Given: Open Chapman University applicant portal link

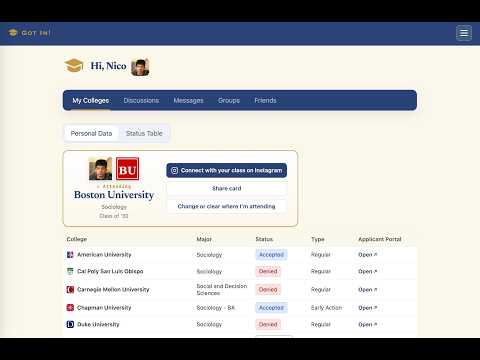Looking at the screenshot, I should point(368,307).
